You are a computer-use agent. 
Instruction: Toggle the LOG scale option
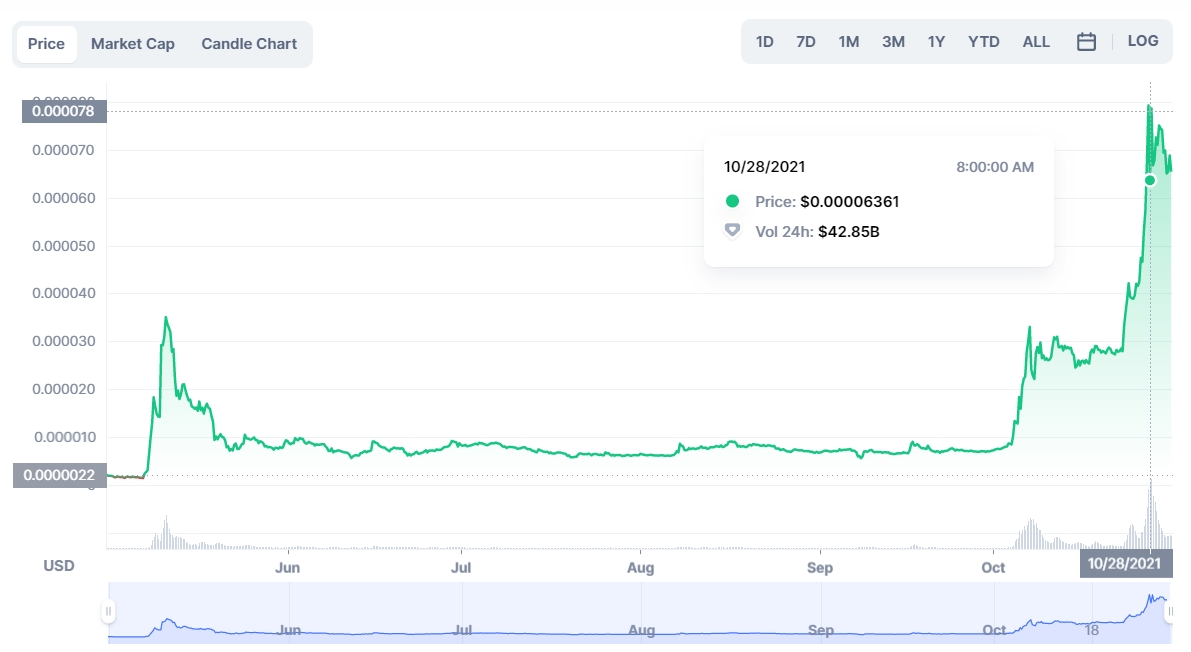pos(1142,42)
